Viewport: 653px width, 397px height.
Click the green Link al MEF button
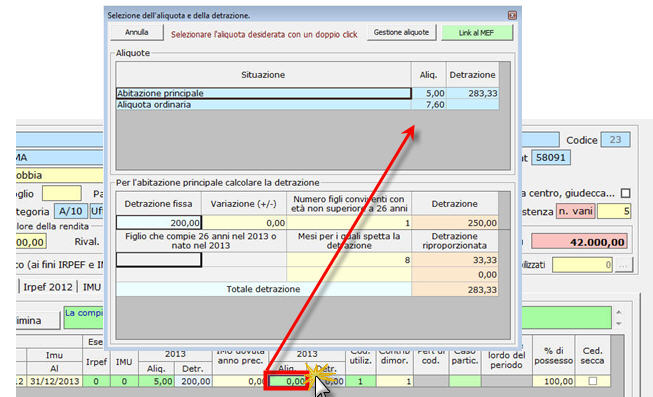(476, 33)
